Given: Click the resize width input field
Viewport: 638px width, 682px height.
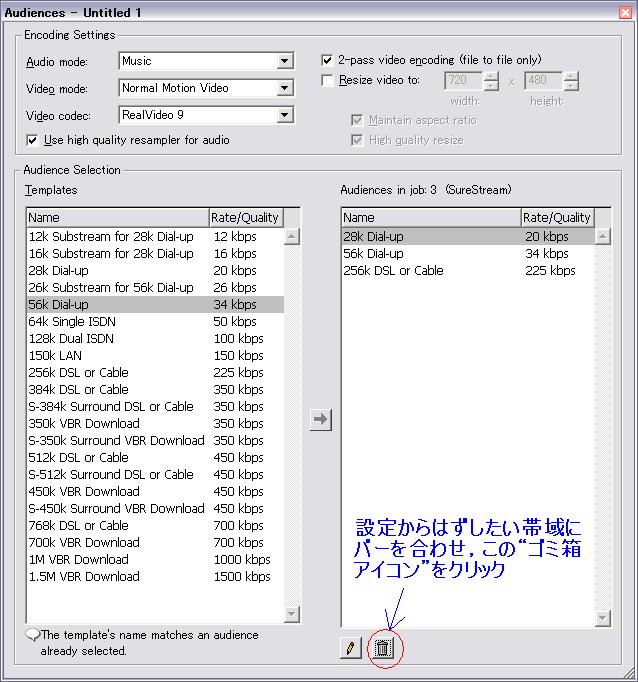Looking at the screenshot, I should [x=463, y=80].
